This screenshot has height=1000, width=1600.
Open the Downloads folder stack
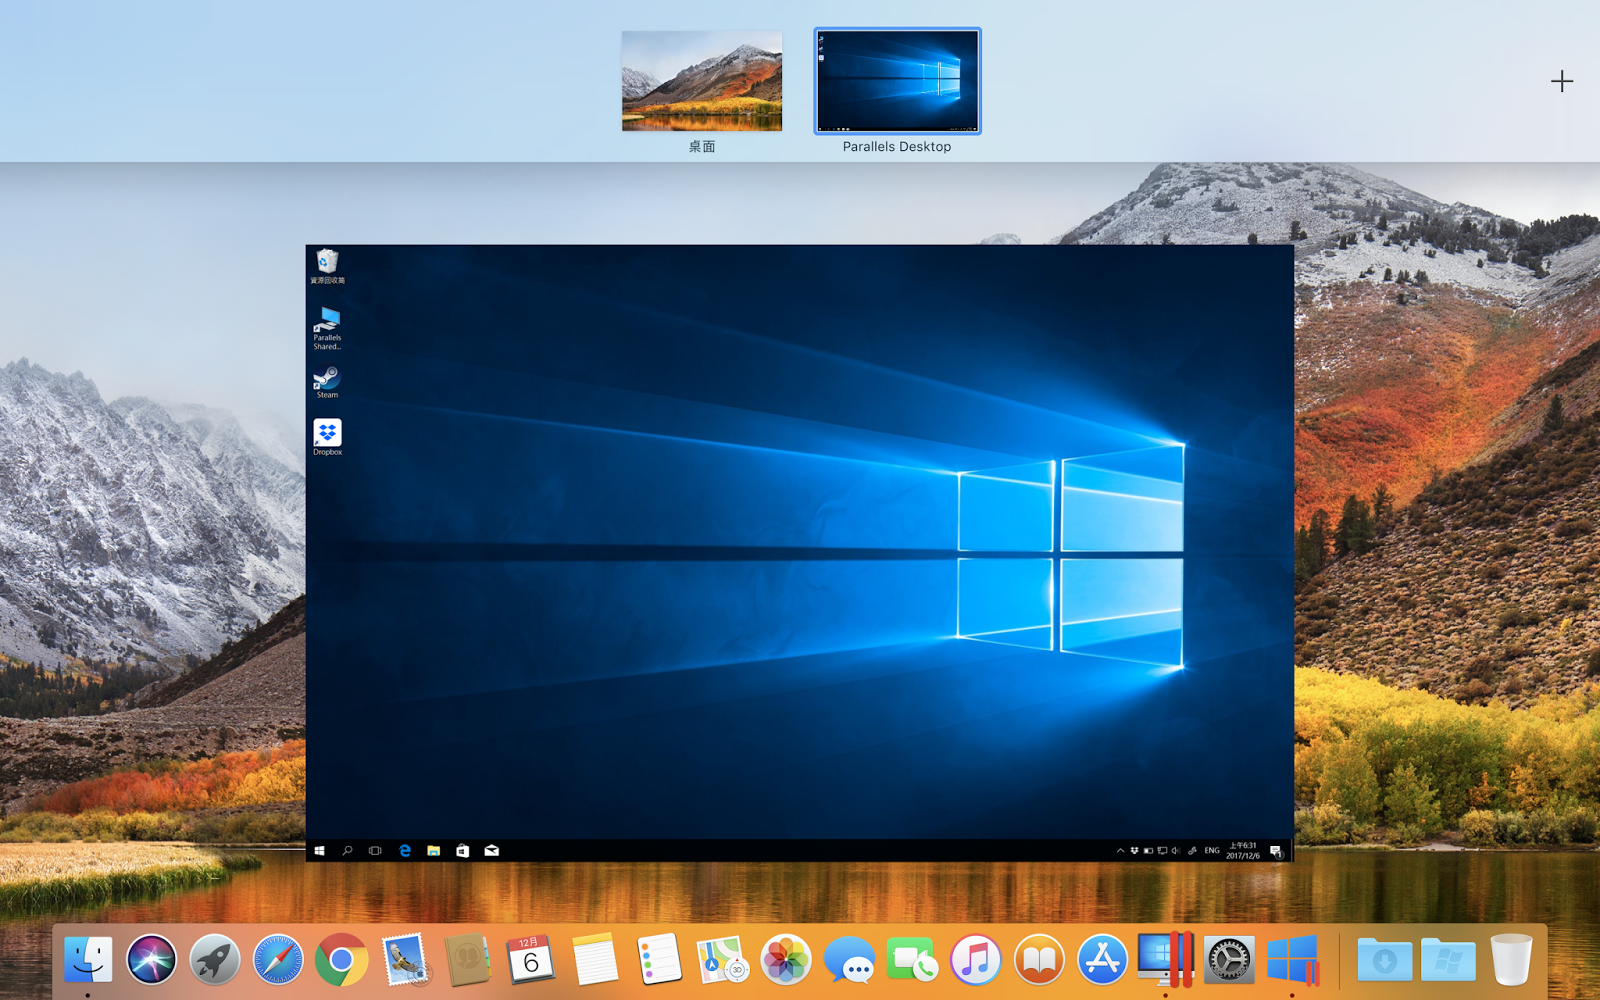point(1385,961)
